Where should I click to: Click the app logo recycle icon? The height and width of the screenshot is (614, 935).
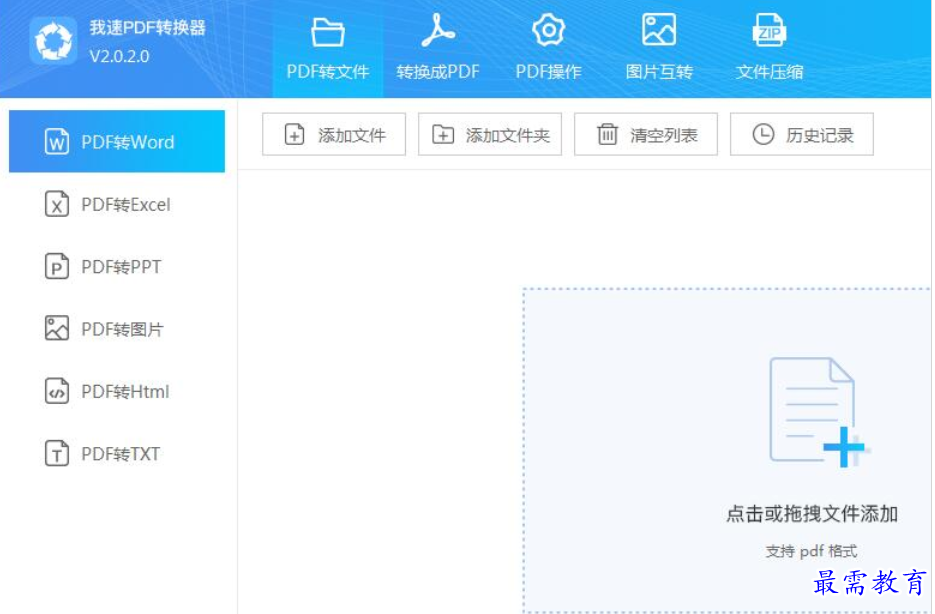pyautogui.click(x=54, y=41)
